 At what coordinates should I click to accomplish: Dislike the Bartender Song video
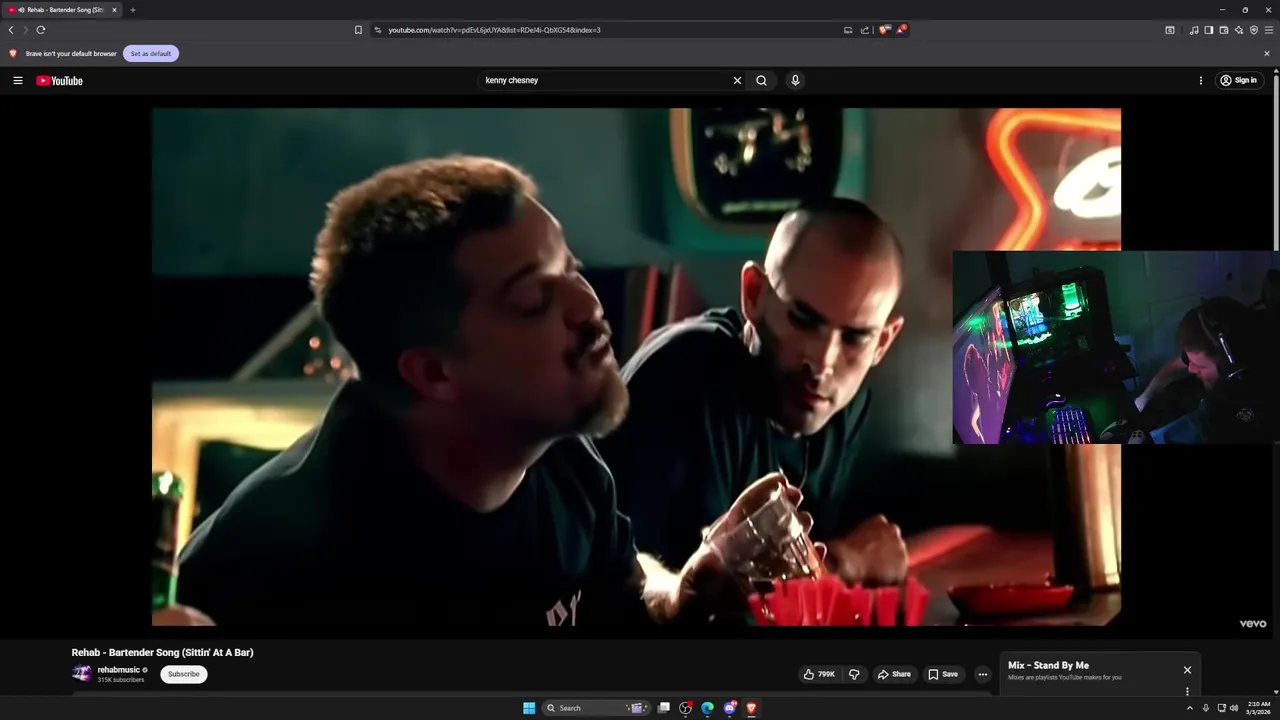click(854, 674)
